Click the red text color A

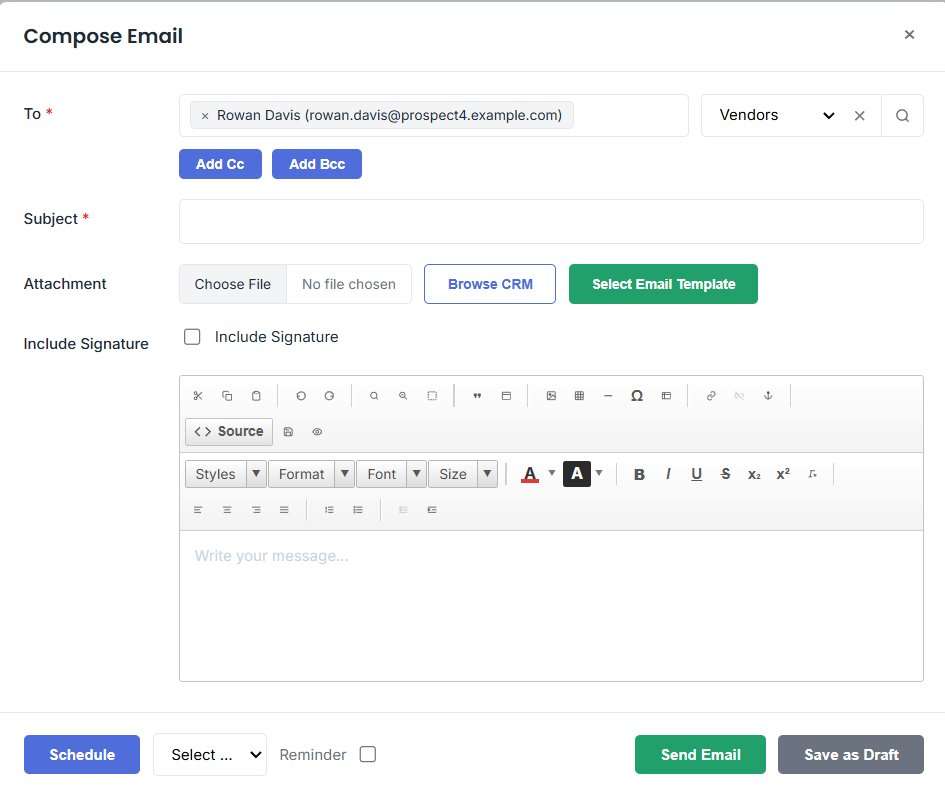(x=530, y=474)
